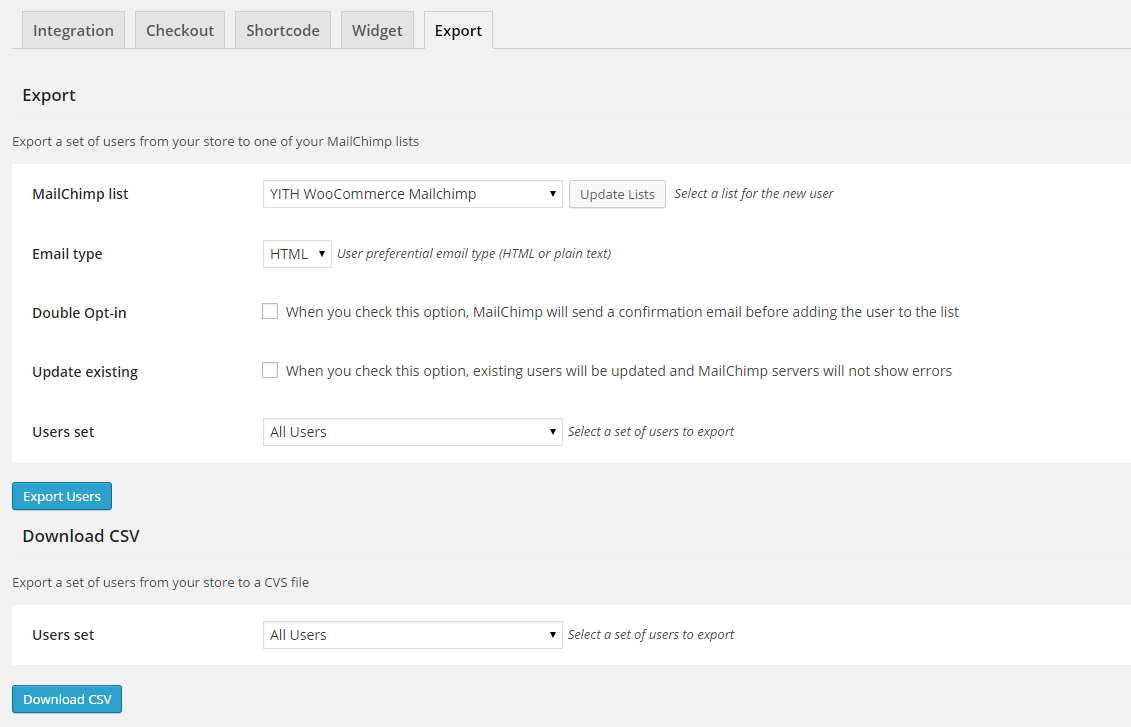1131x727 pixels.
Task: Click the Export section heading
Action: point(49,95)
